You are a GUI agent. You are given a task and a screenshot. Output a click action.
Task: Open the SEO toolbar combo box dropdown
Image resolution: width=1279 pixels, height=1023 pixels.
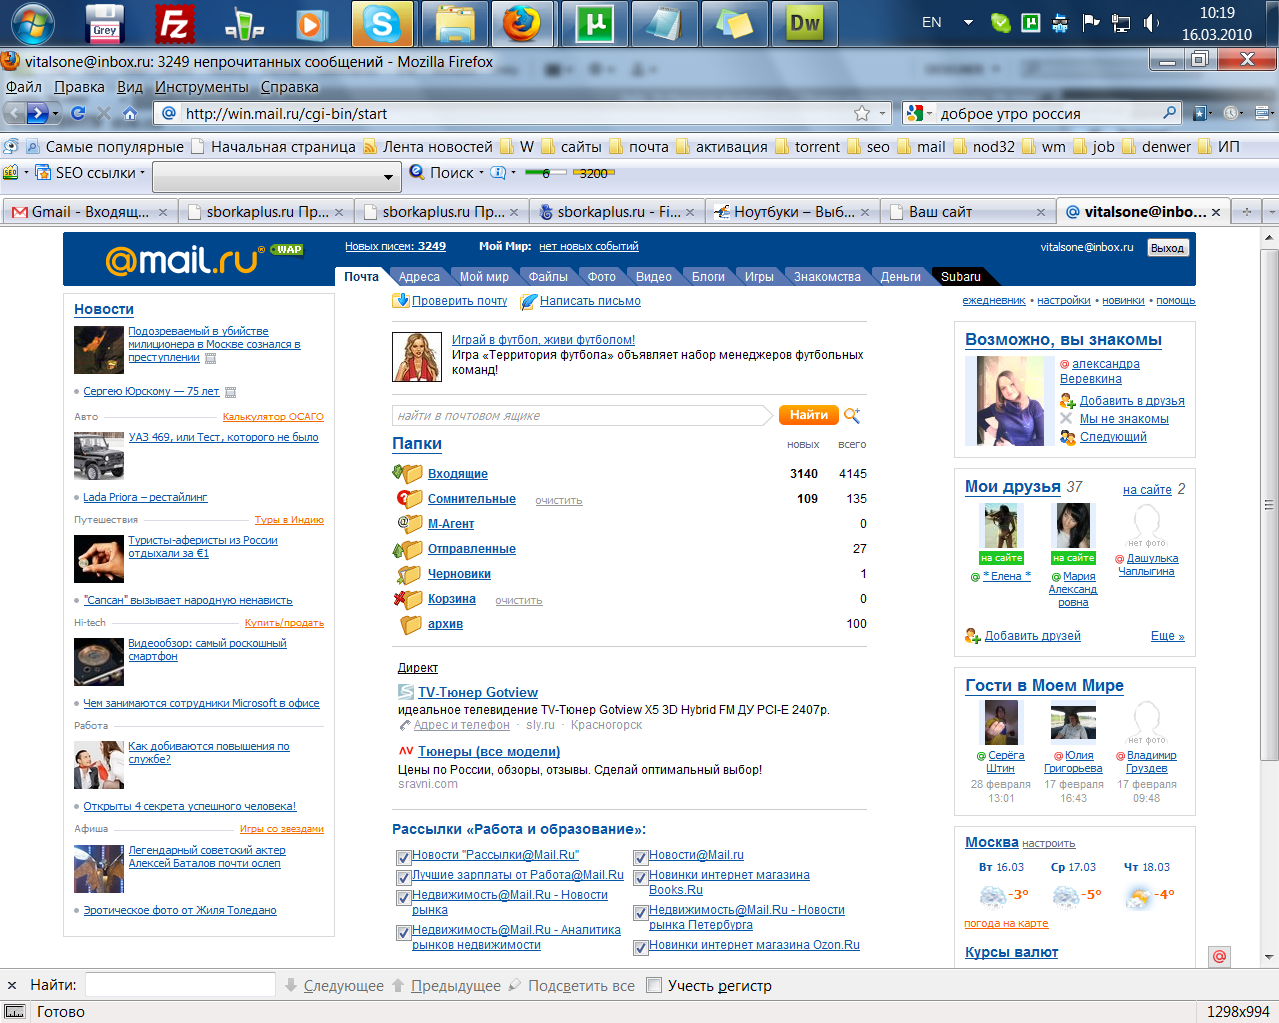[388, 177]
